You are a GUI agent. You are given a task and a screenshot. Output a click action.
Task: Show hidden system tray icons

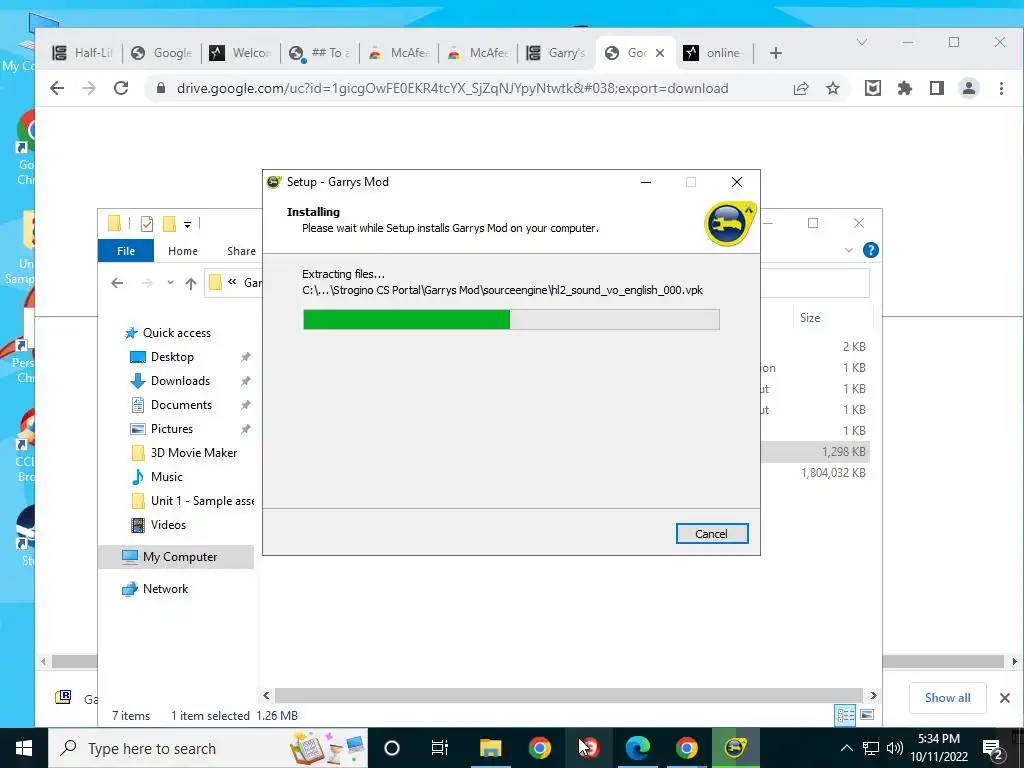pos(846,748)
